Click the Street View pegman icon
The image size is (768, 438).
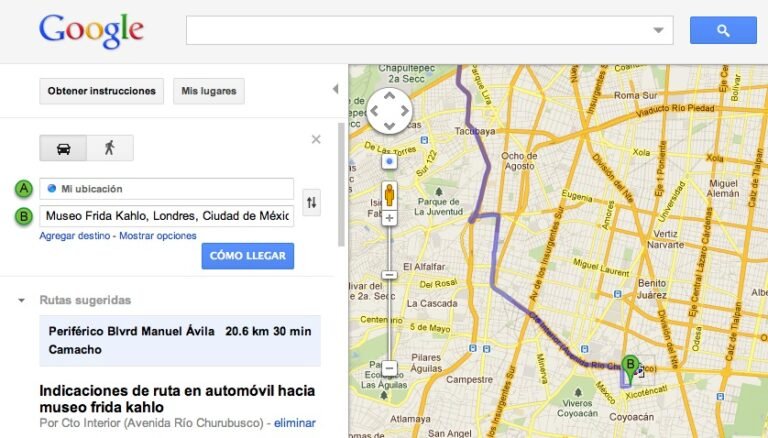point(389,195)
